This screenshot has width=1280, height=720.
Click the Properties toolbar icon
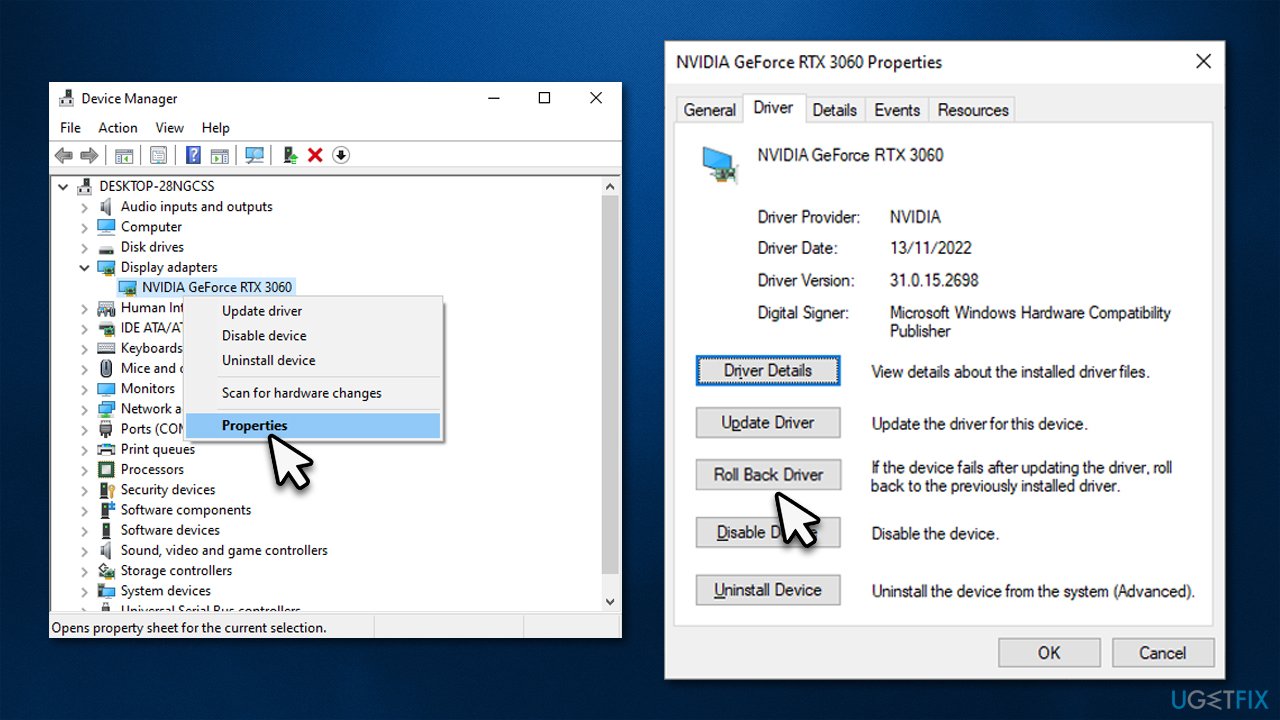(x=158, y=155)
